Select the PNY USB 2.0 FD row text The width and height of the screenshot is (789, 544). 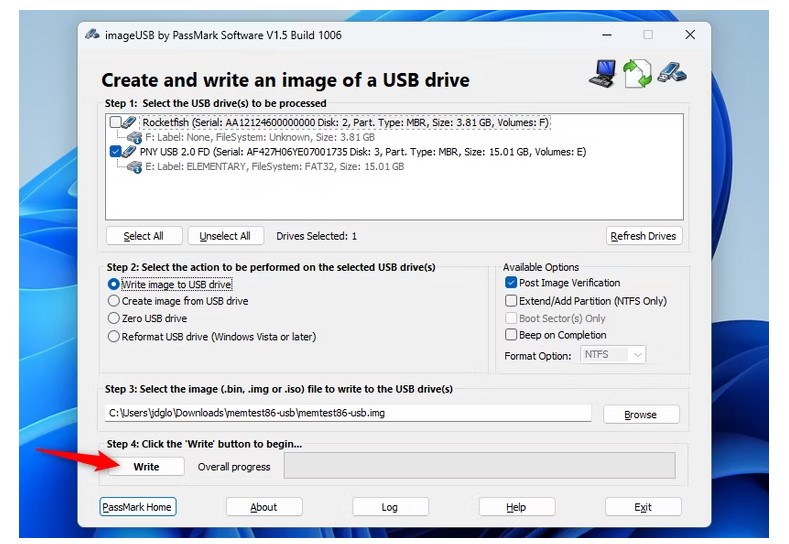click(363, 151)
